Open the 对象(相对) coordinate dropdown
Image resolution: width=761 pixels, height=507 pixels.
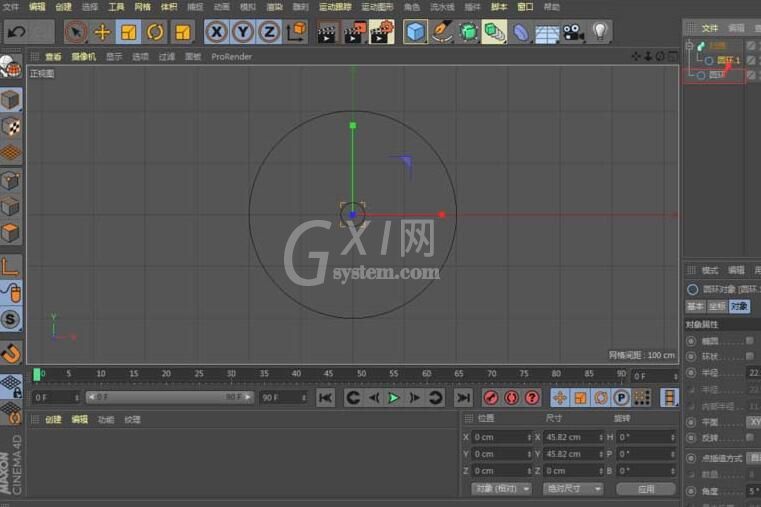coord(501,489)
